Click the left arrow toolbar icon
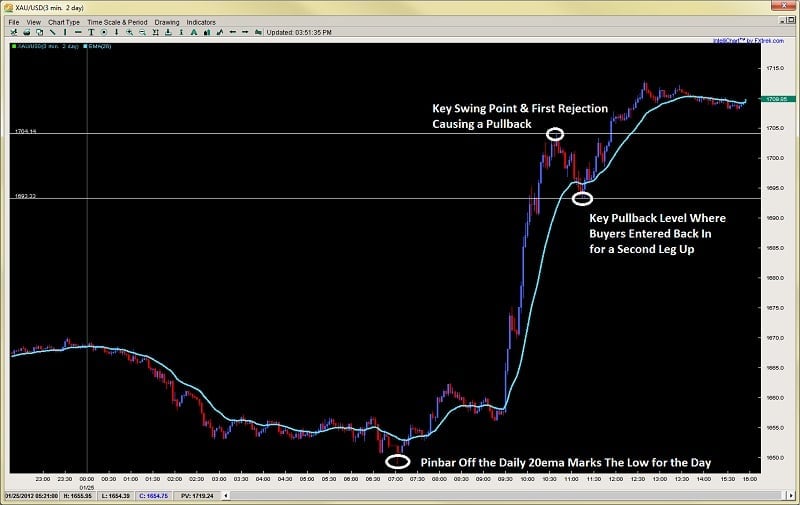800x505 pixels. [232, 32]
